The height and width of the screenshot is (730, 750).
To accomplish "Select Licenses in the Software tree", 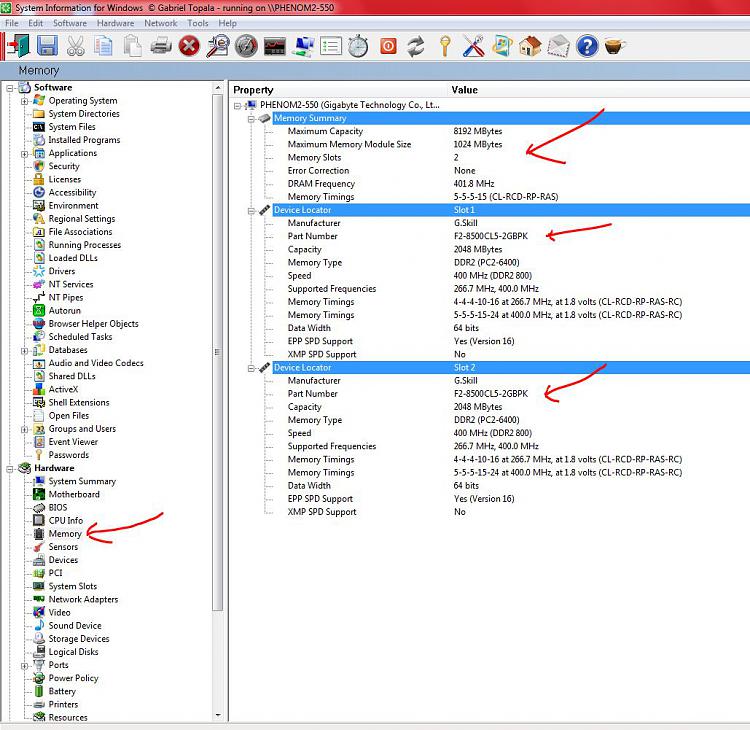I will tap(65, 179).
